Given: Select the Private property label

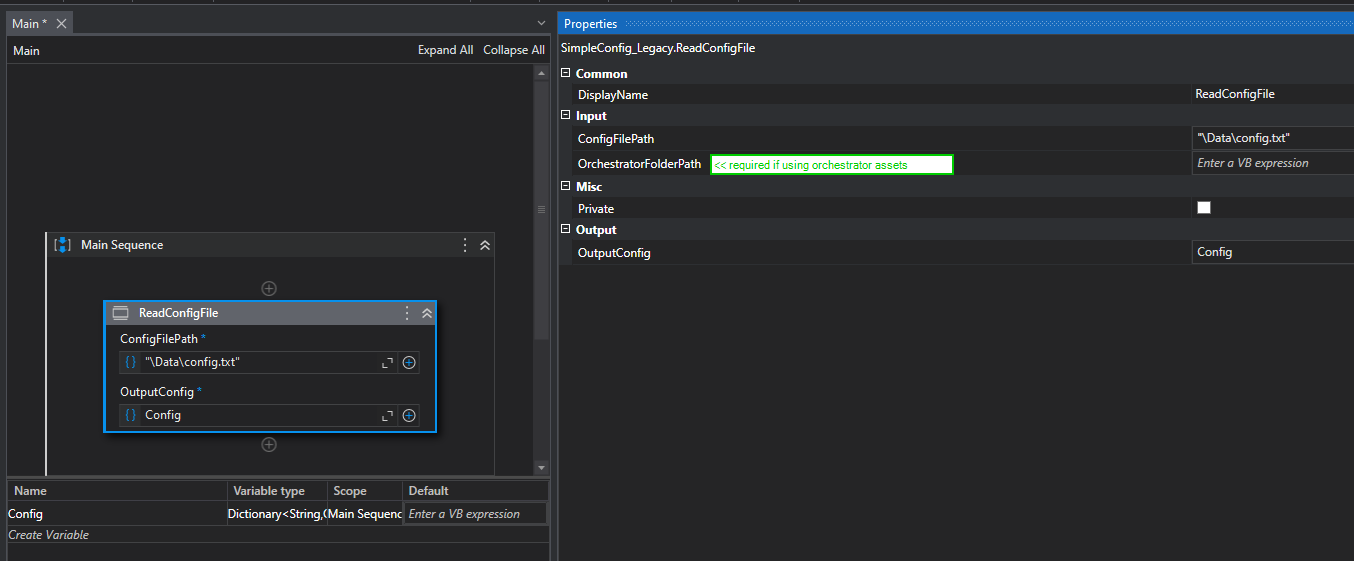Looking at the screenshot, I should pos(596,209).
